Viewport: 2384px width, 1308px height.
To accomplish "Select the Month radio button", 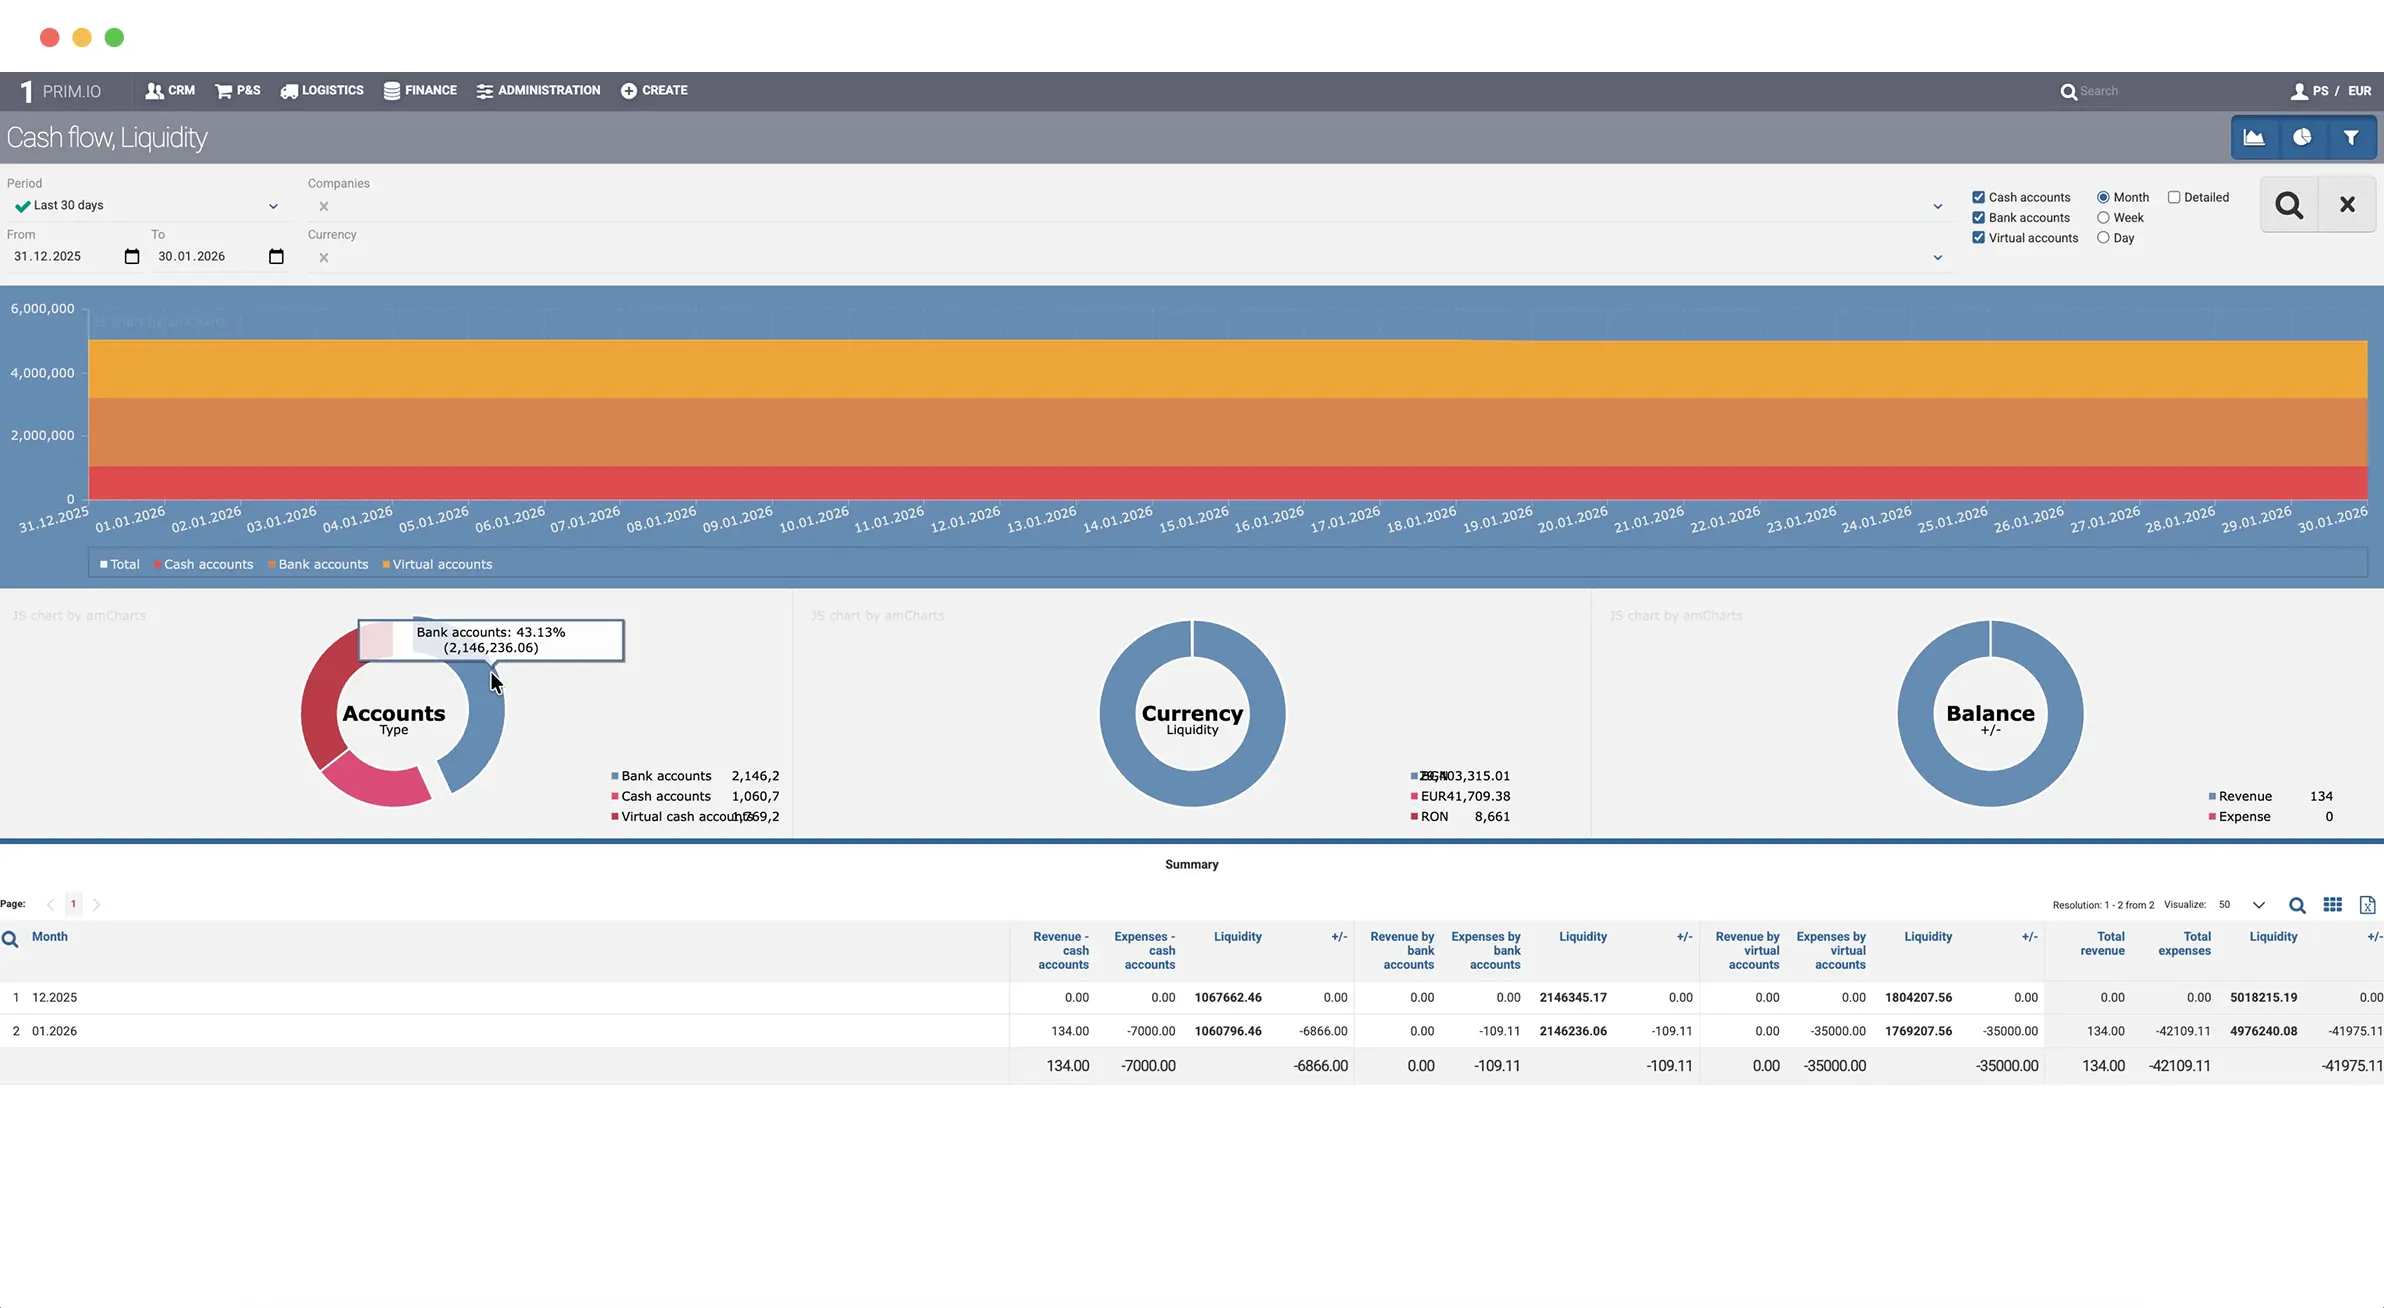I will [x=2103, y=198].
